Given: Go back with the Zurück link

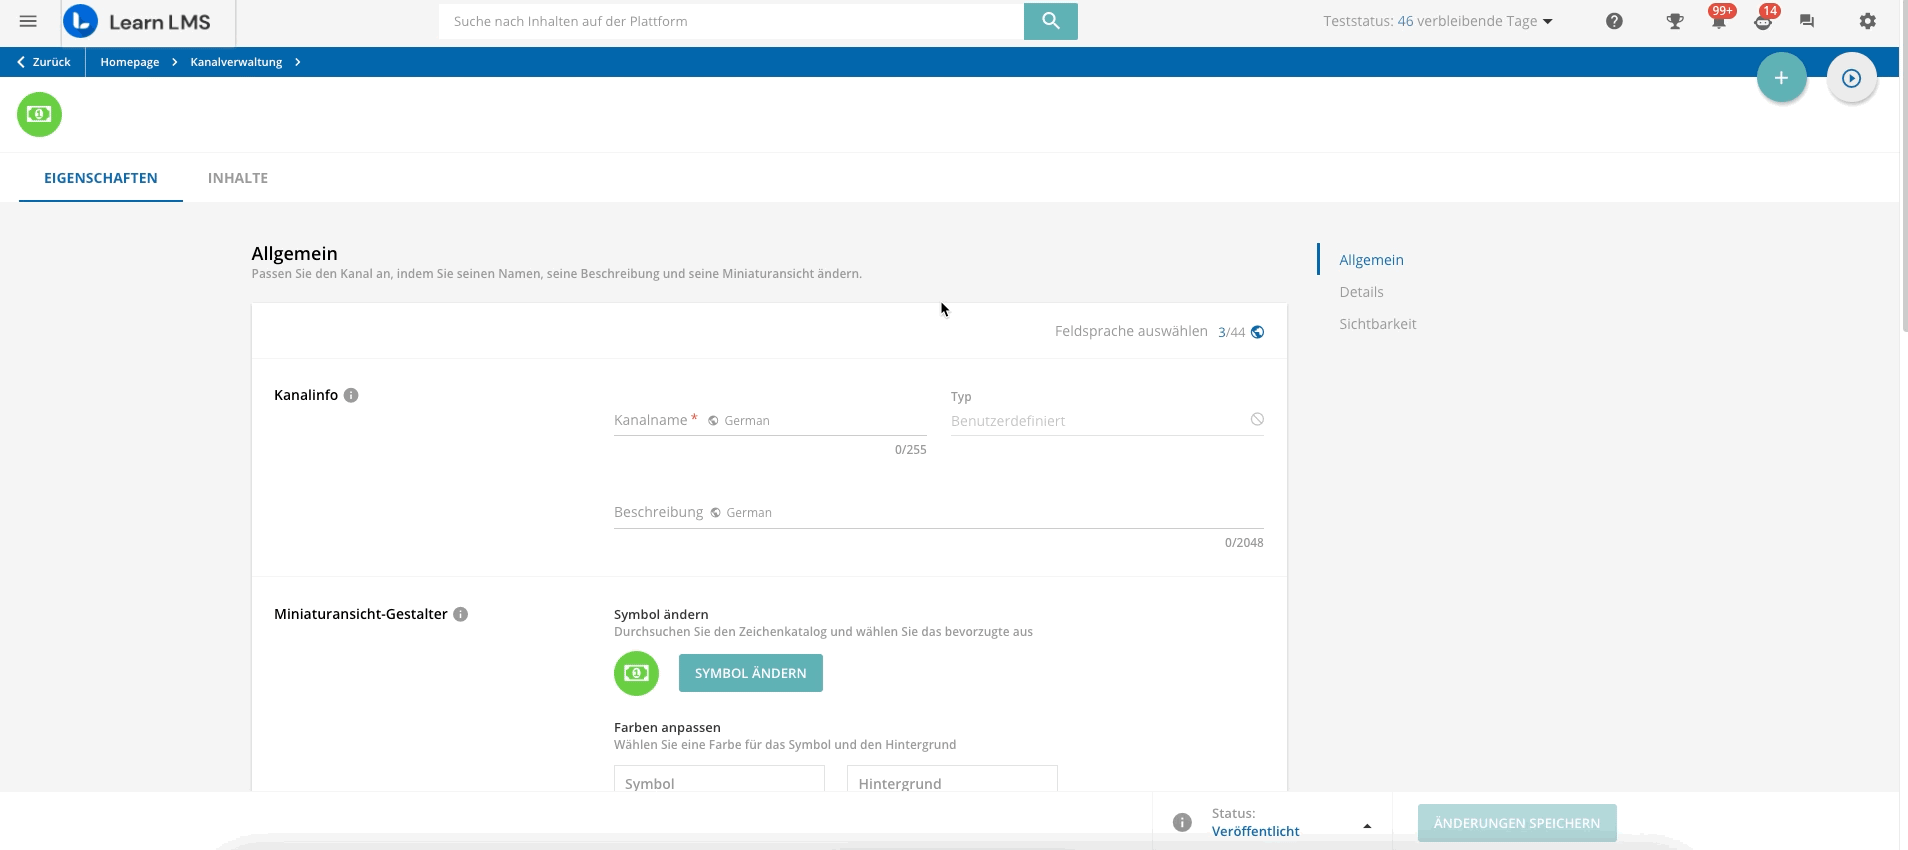Looking at the screenshot, I should 44,62.
